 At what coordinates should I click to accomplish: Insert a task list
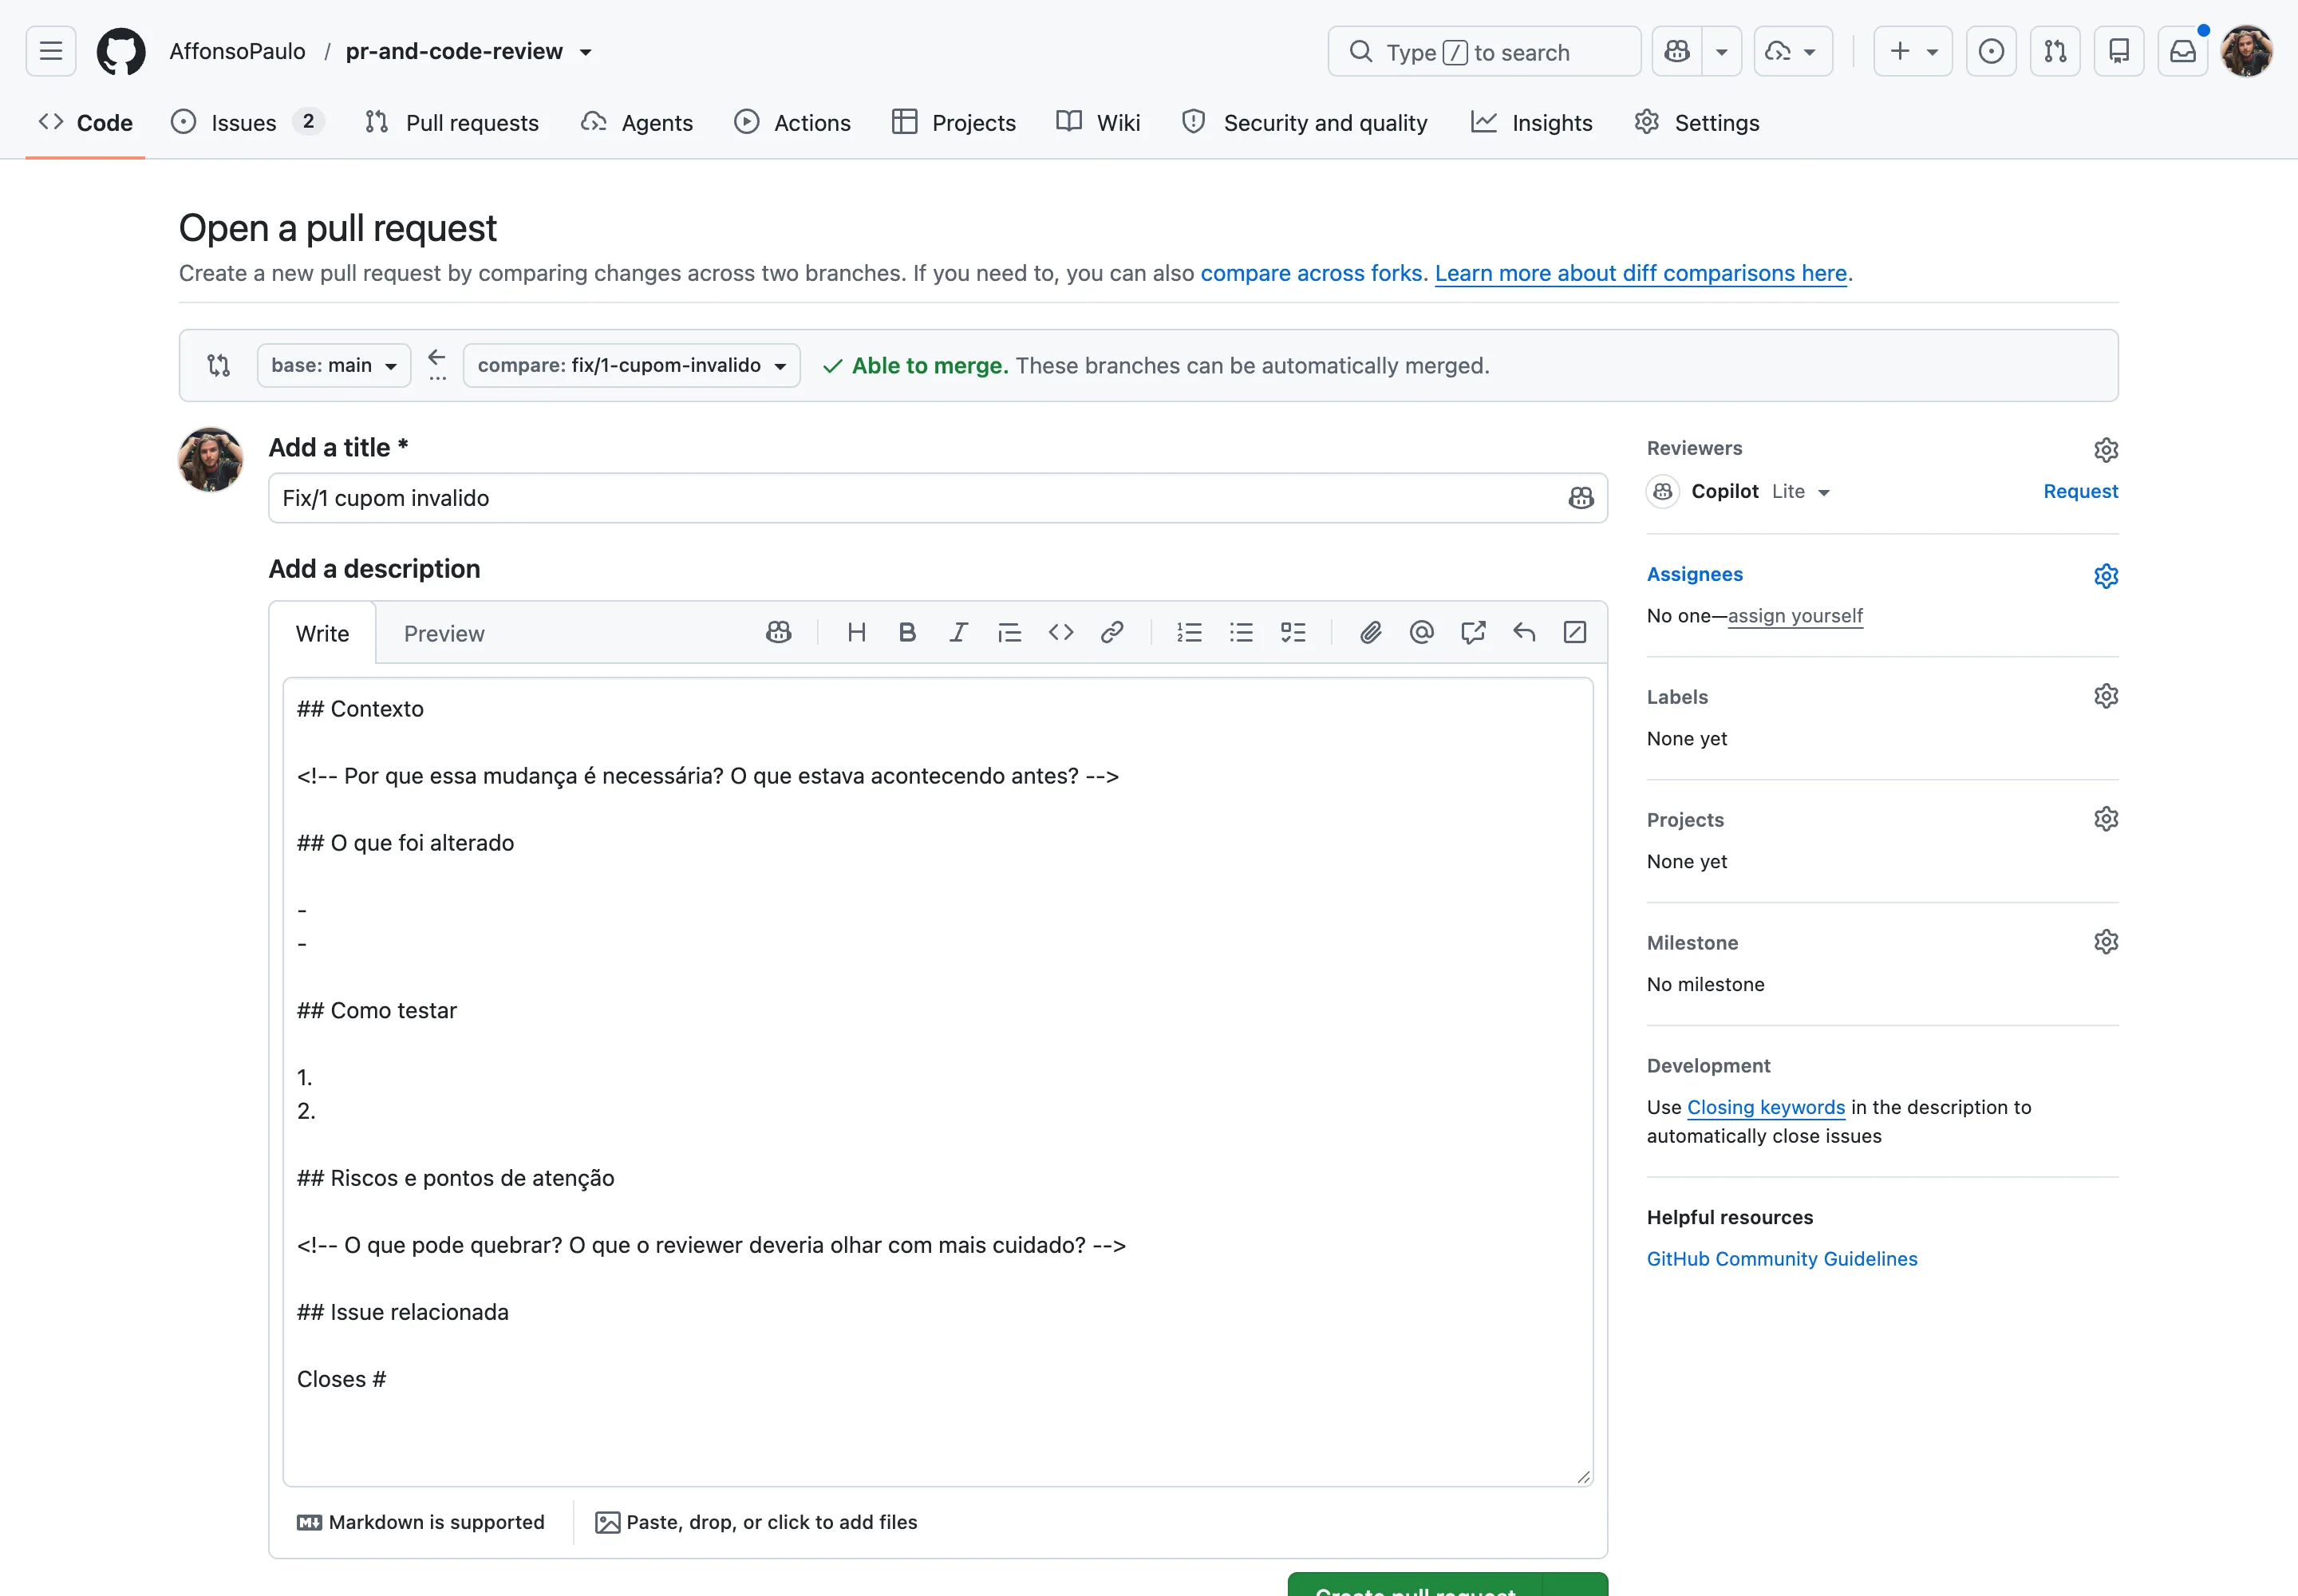(1293, 632)
